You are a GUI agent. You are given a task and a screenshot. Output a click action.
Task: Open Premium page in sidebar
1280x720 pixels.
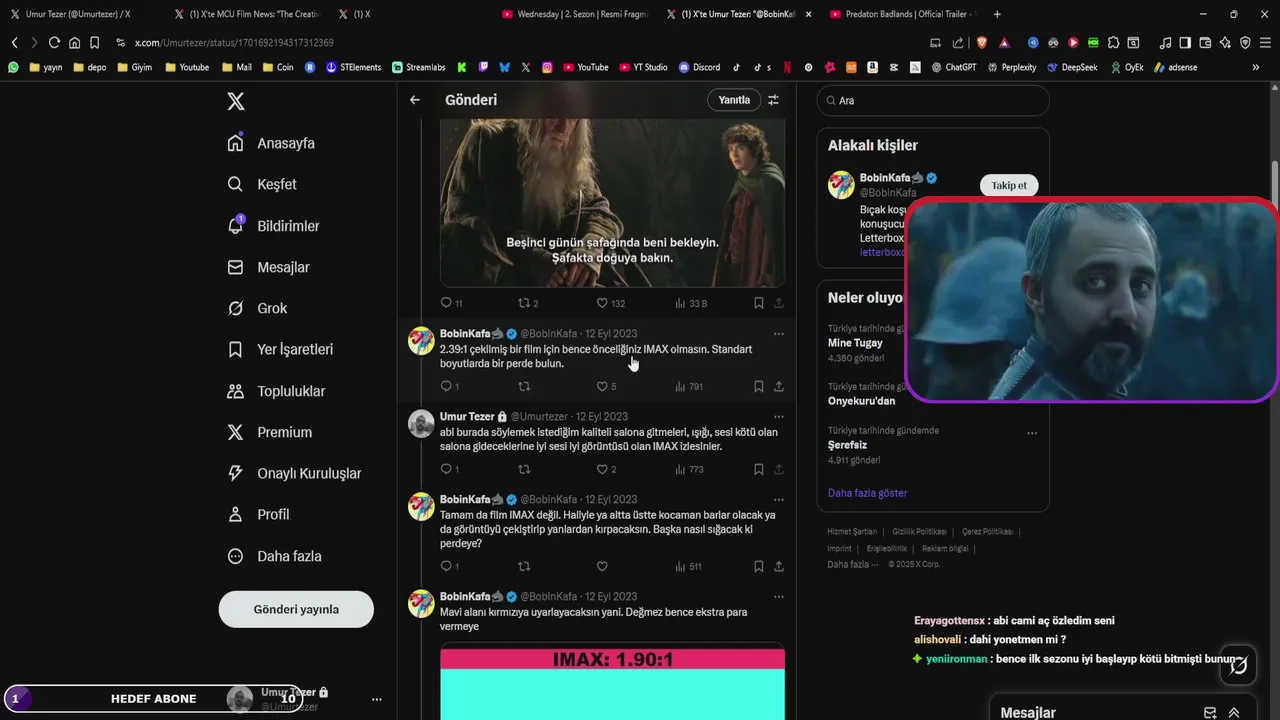(270, 432)
